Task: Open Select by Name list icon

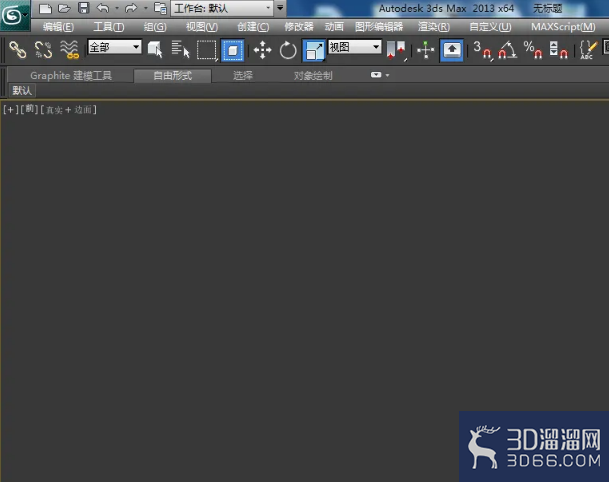Action: tap(181, 50)
